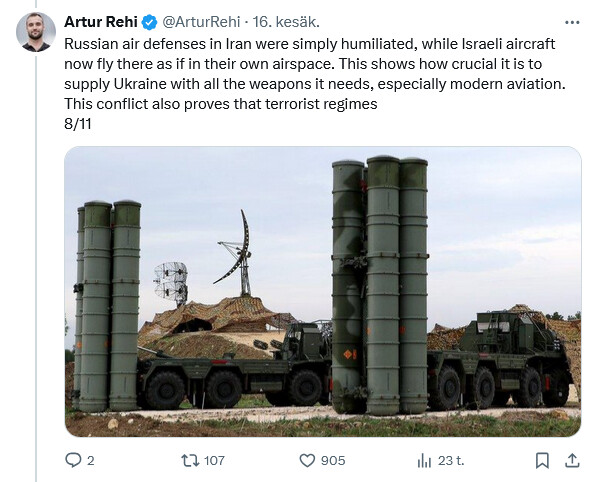Click the Artur Rehi display name
Screen dimensions: 598x482
pos(101,22)
